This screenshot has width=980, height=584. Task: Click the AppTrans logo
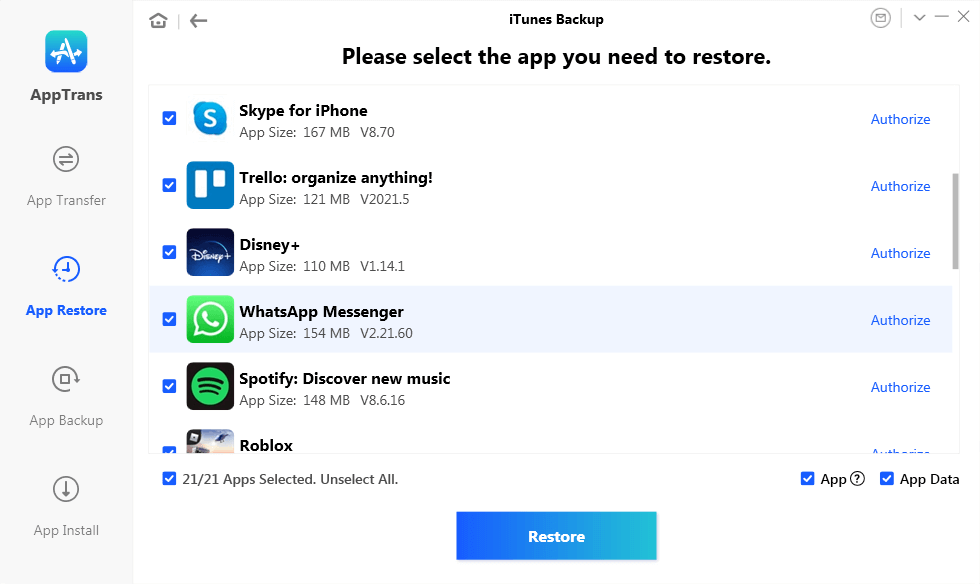coord(66,51)
